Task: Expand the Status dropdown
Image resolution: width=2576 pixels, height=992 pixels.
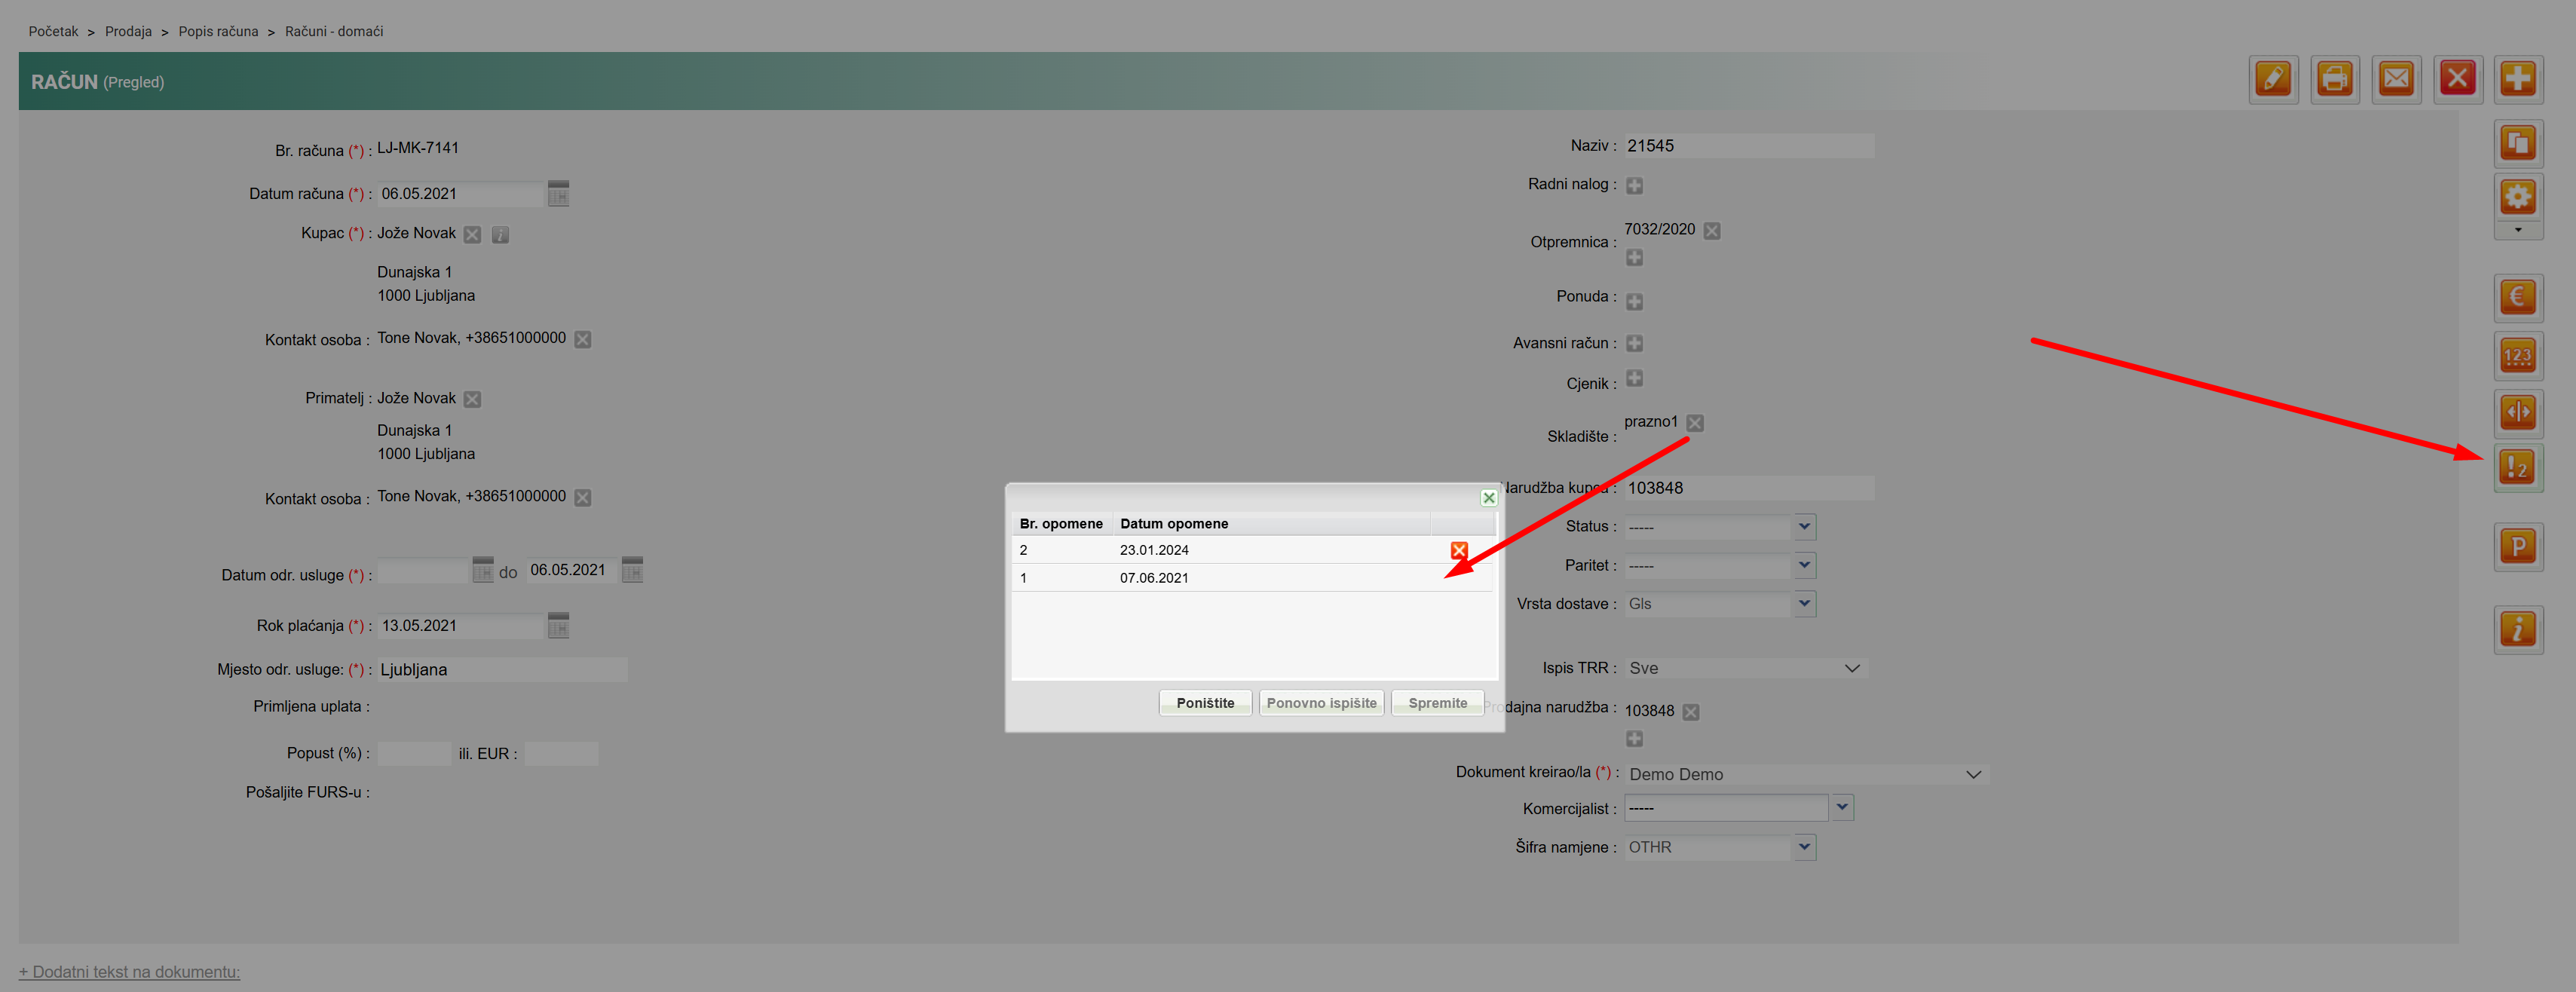Action: click(x=1803, y=526)
